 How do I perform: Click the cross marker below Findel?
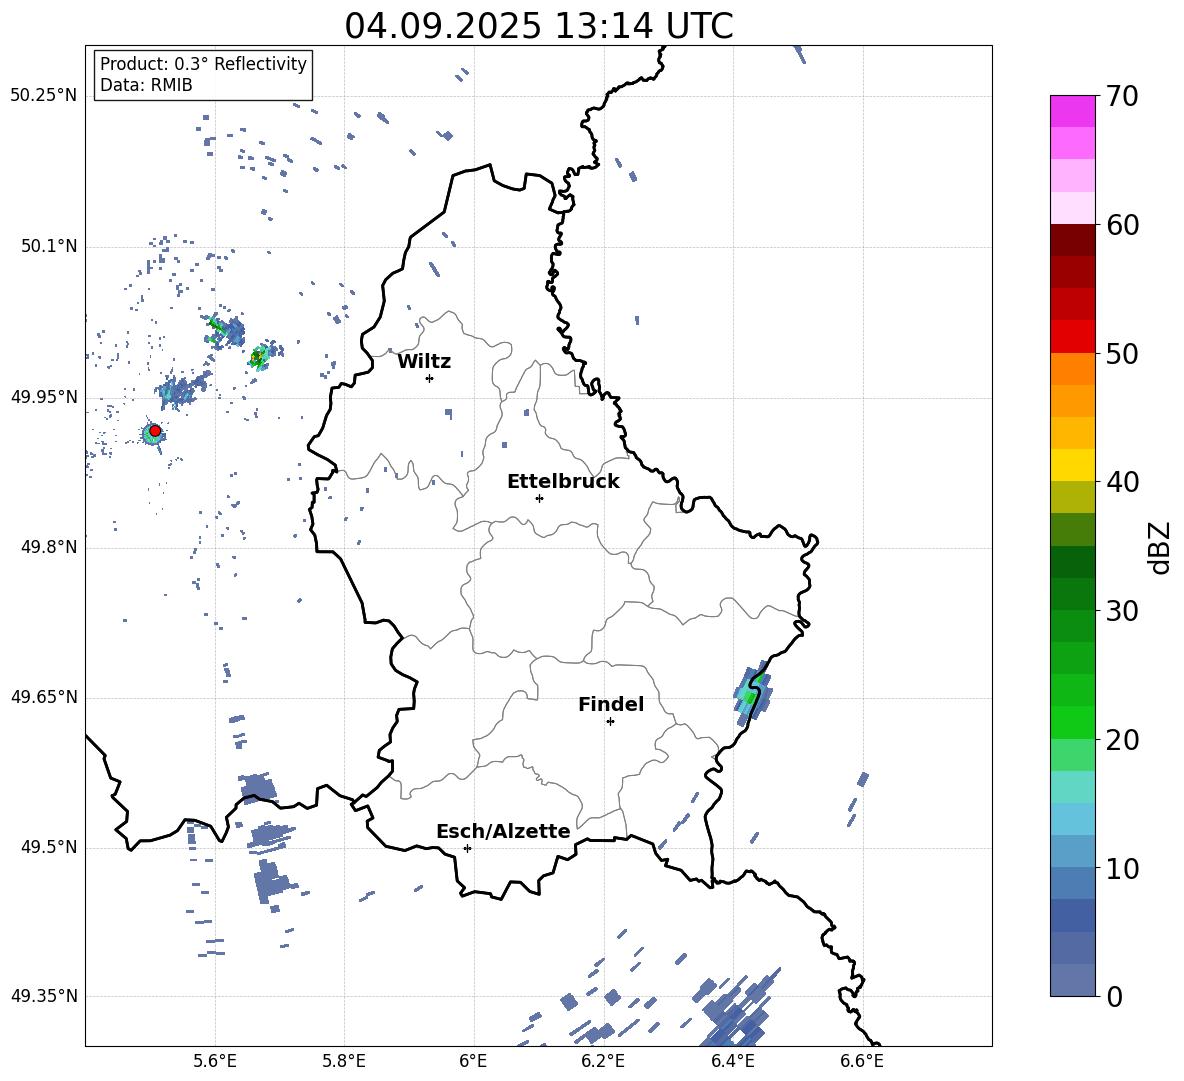coord(610,722)
